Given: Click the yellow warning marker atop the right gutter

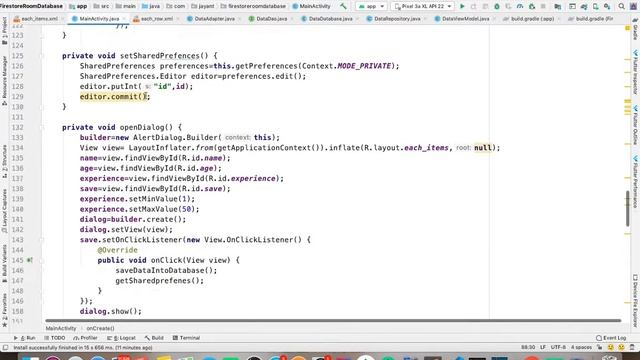Looking at the screenshot, I should pos(628,28).
